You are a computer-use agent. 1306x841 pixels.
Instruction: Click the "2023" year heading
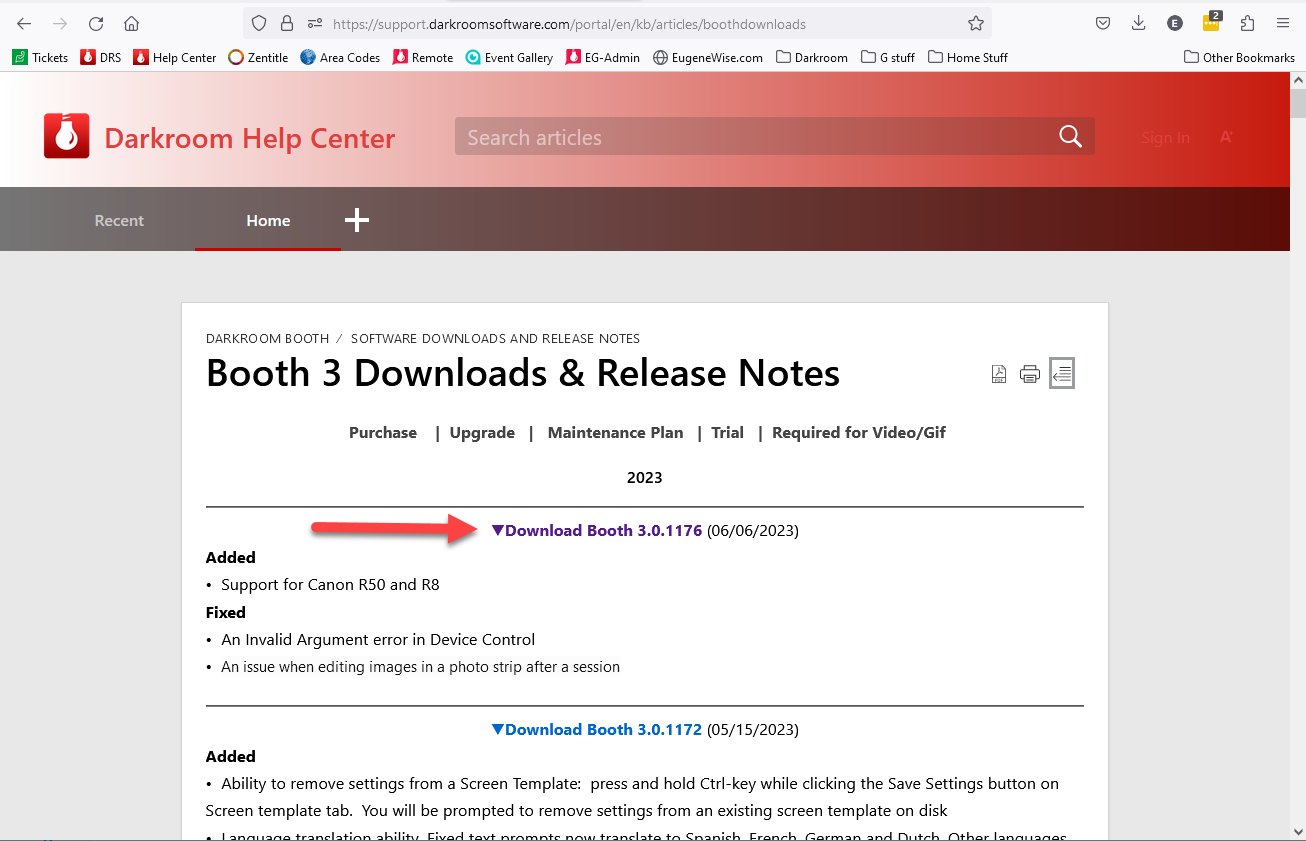coord(644,477)
